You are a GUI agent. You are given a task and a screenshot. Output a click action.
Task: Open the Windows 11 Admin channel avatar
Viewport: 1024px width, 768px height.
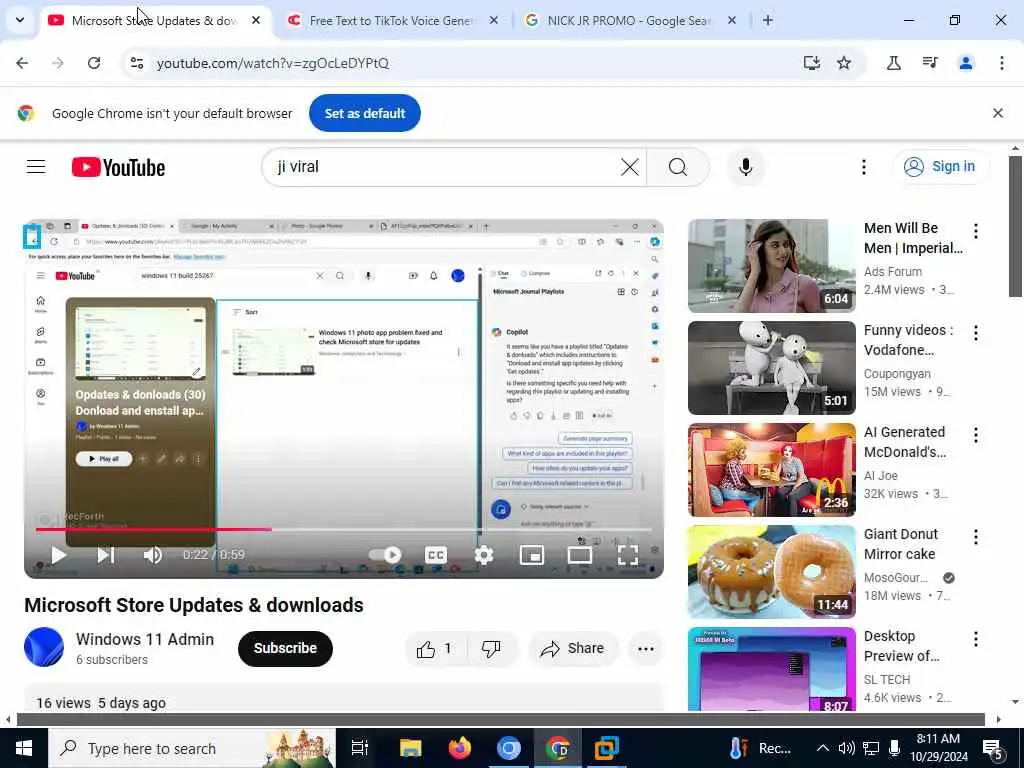[44, 647]
